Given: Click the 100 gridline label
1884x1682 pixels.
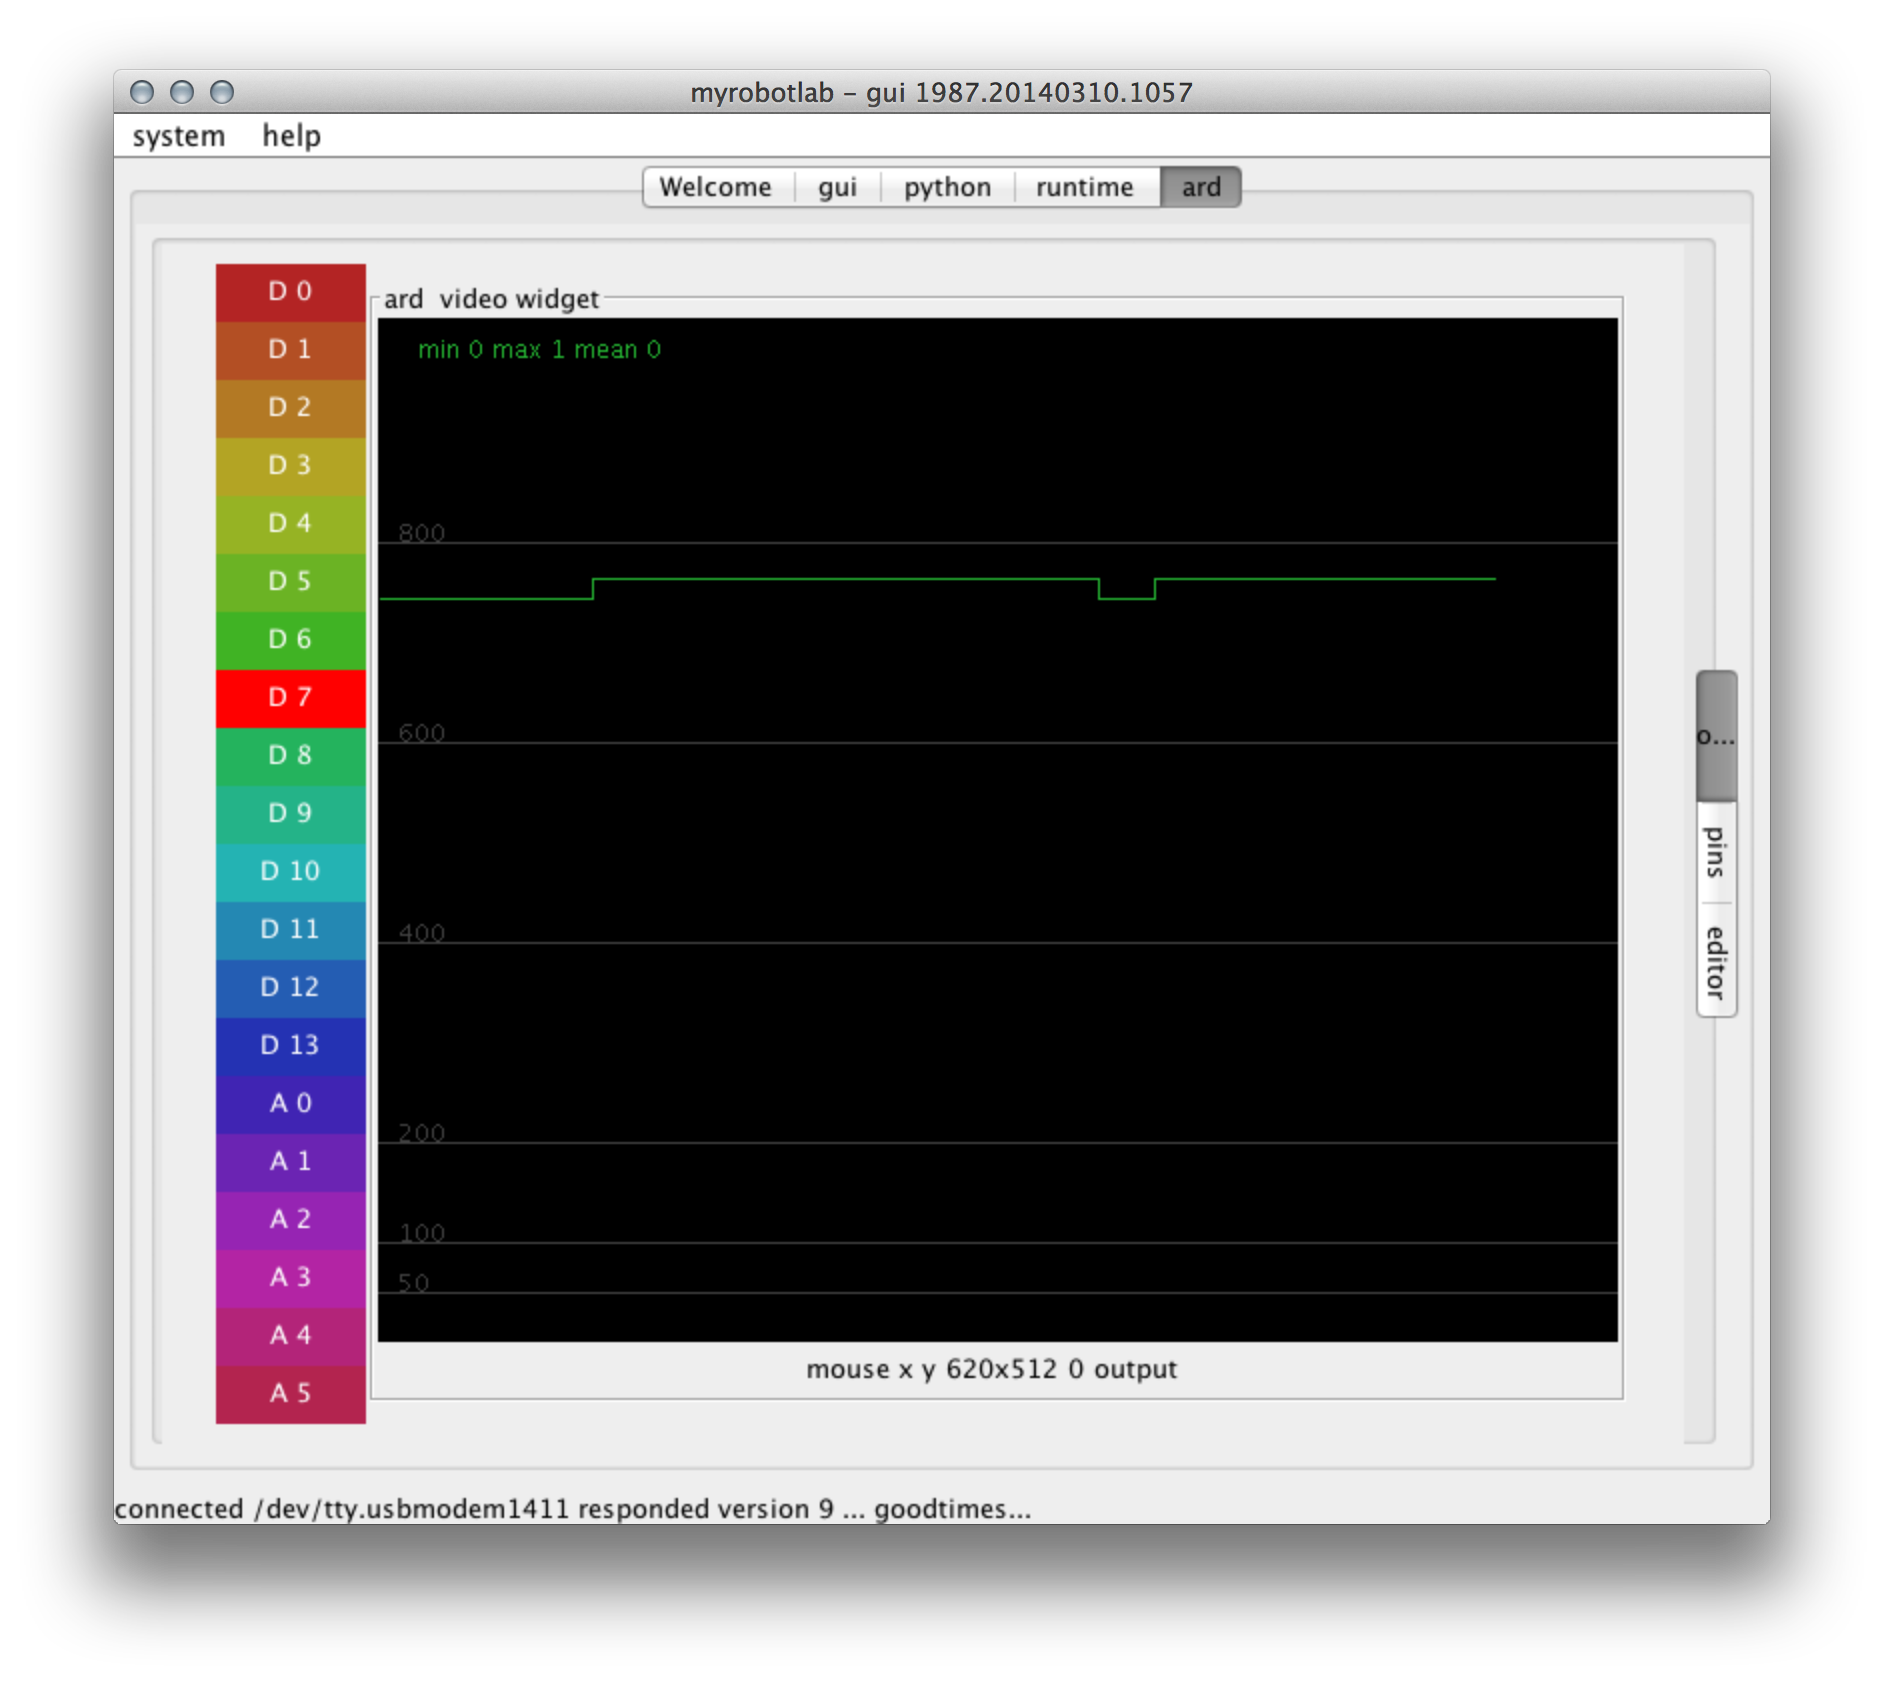Looking at the screenshot, I should point(421,1232).
